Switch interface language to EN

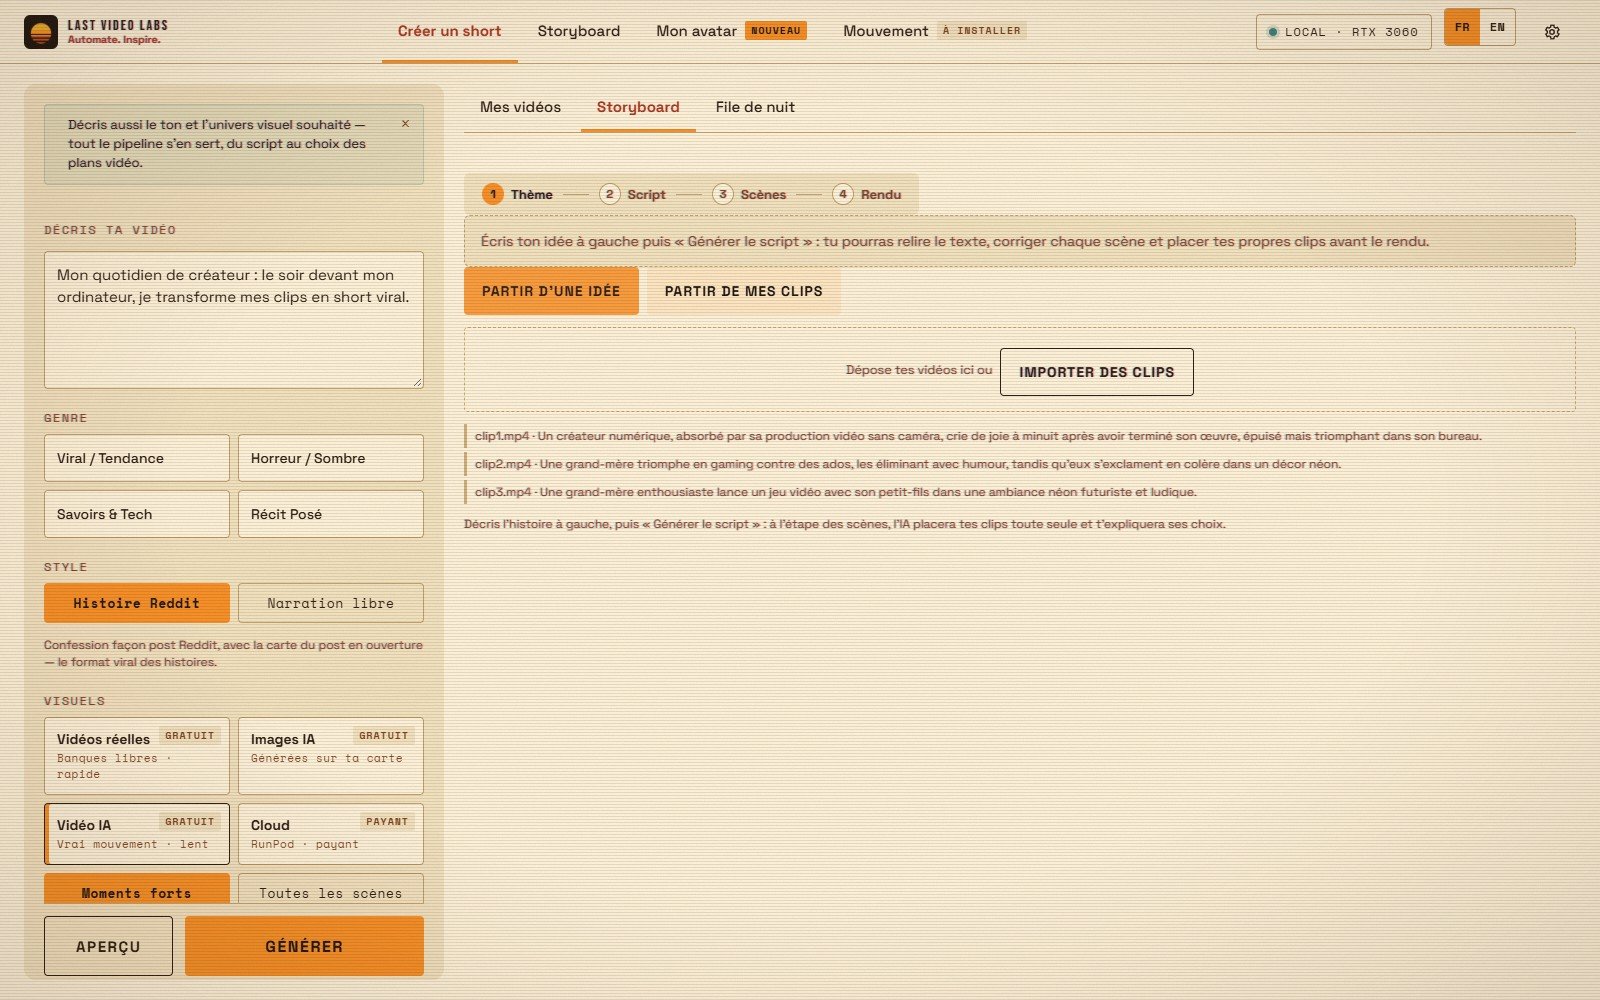coord(1497,27)
